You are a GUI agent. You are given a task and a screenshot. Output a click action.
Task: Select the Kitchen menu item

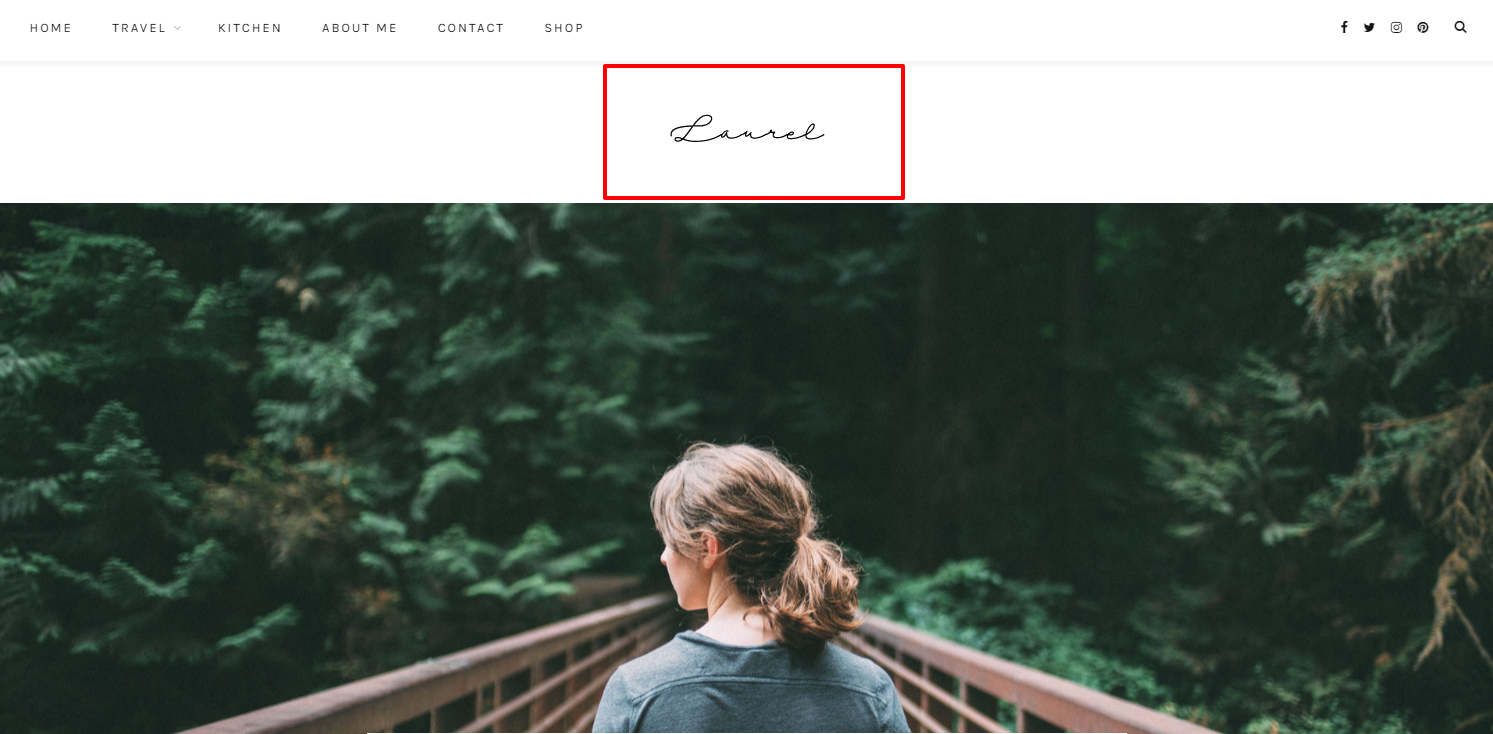250,28
